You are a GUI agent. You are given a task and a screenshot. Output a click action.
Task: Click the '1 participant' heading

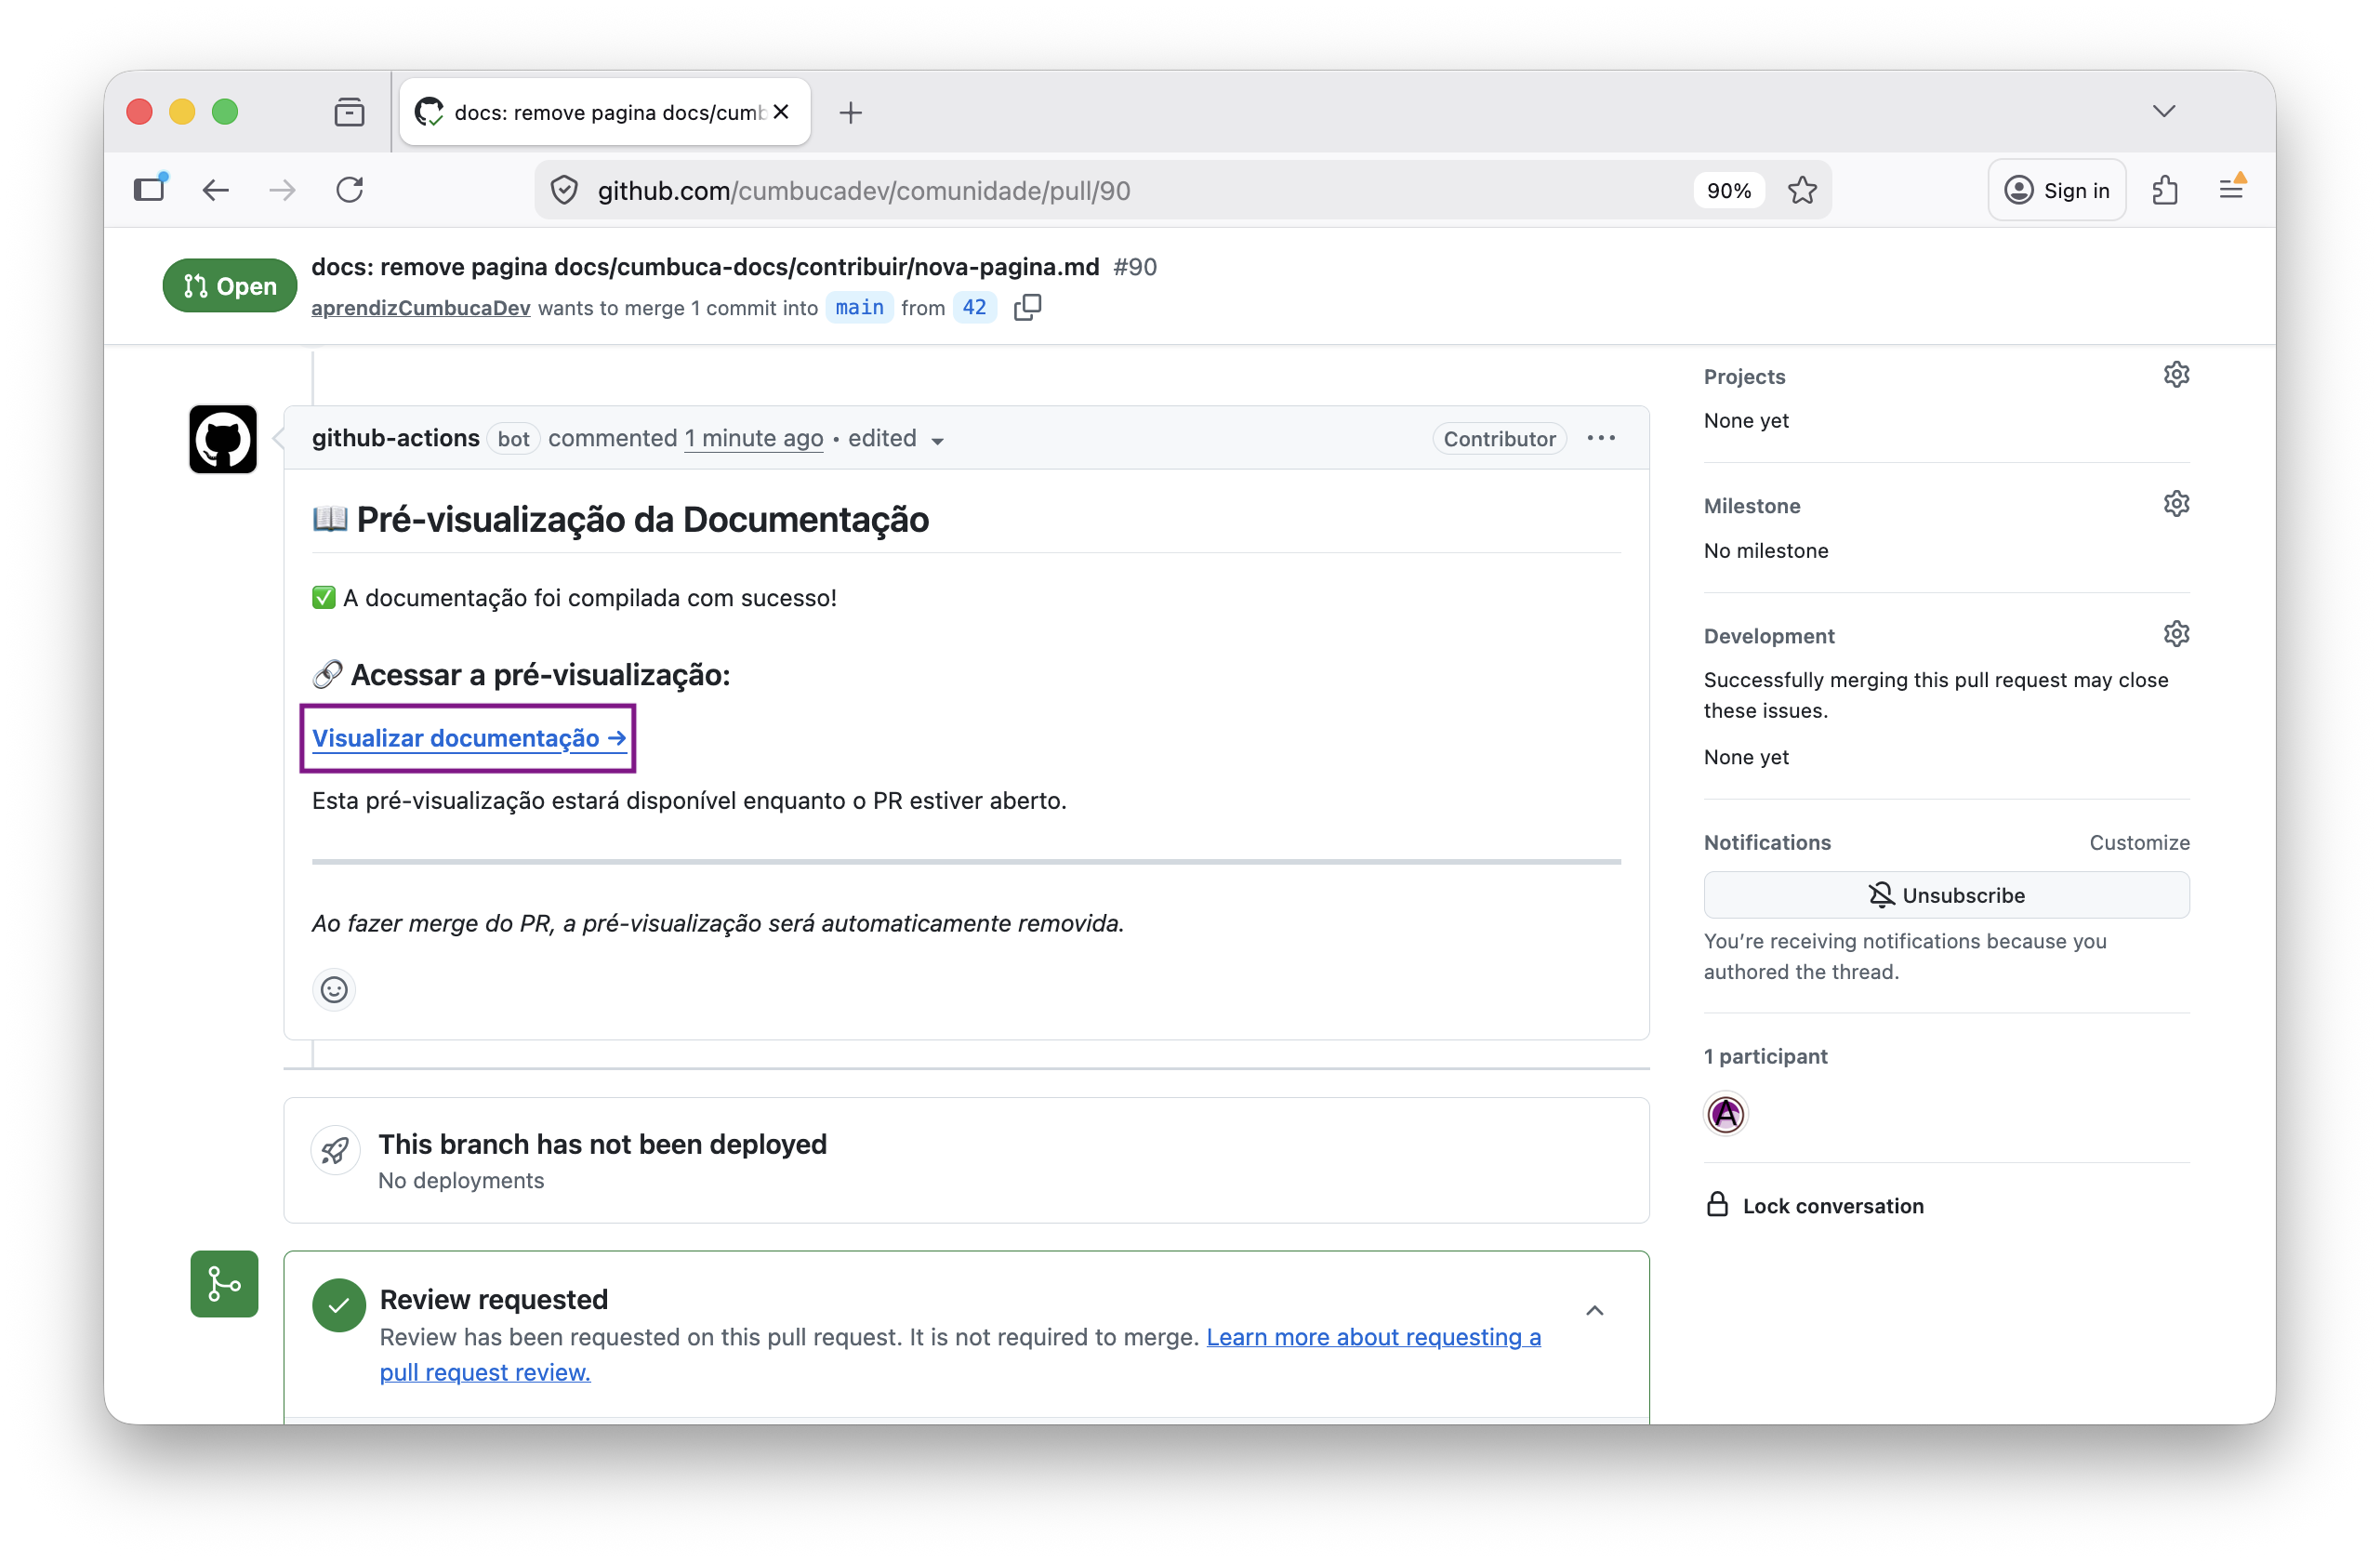[x=1765, y=1056]
